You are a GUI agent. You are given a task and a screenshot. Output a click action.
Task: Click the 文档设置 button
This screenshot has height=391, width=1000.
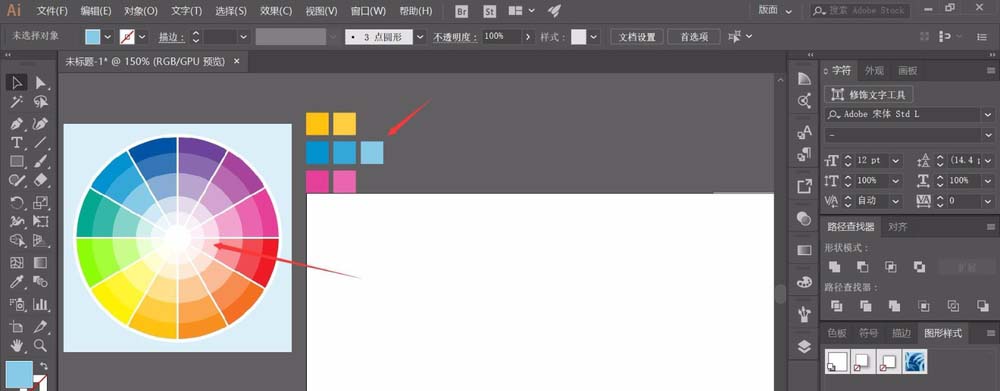pyautogui.click(x=637, y=37)
